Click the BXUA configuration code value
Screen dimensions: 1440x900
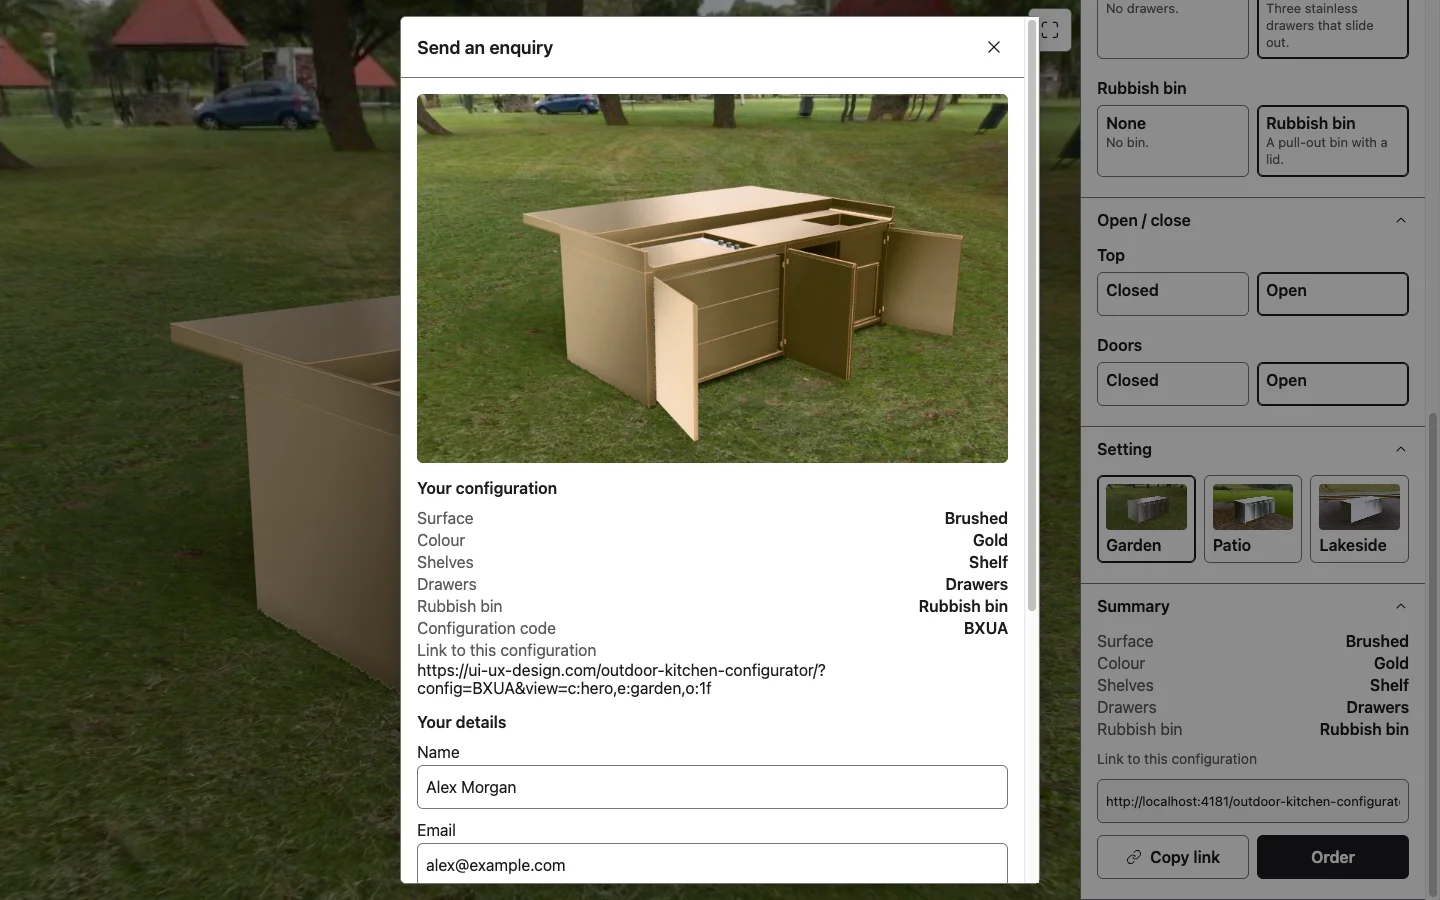[x=986, y=628]
